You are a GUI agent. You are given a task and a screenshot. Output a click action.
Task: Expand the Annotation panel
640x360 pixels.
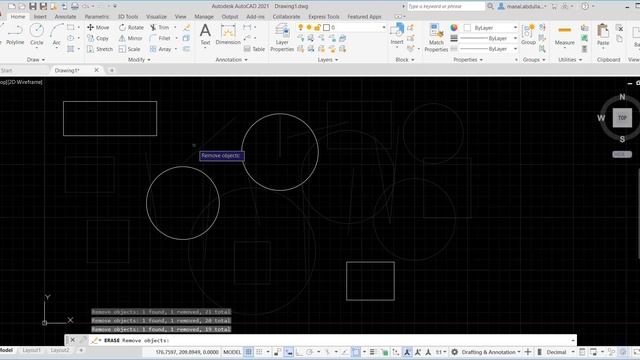click(x=231, y=60)
